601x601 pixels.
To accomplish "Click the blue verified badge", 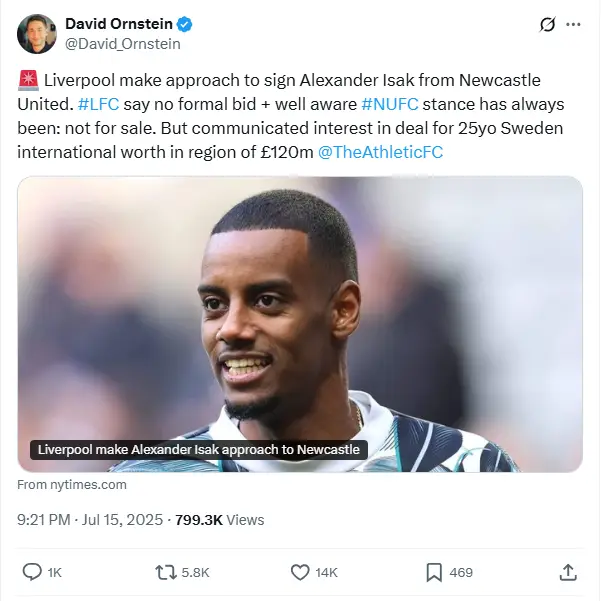I will pyautogui.click(x=184, y=24).
